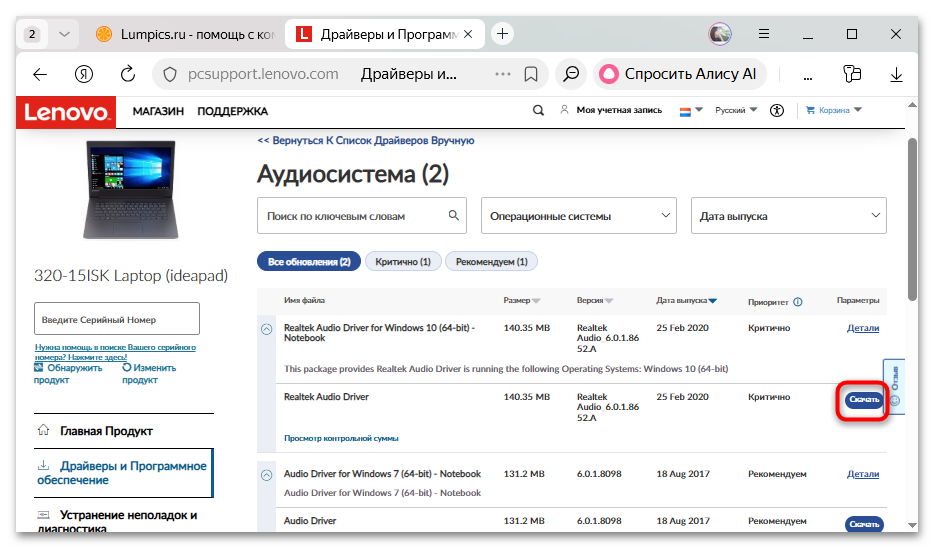934x548 pixels.
Task: Click the page vertical scrollbar thumb
Action: [912, 219]
